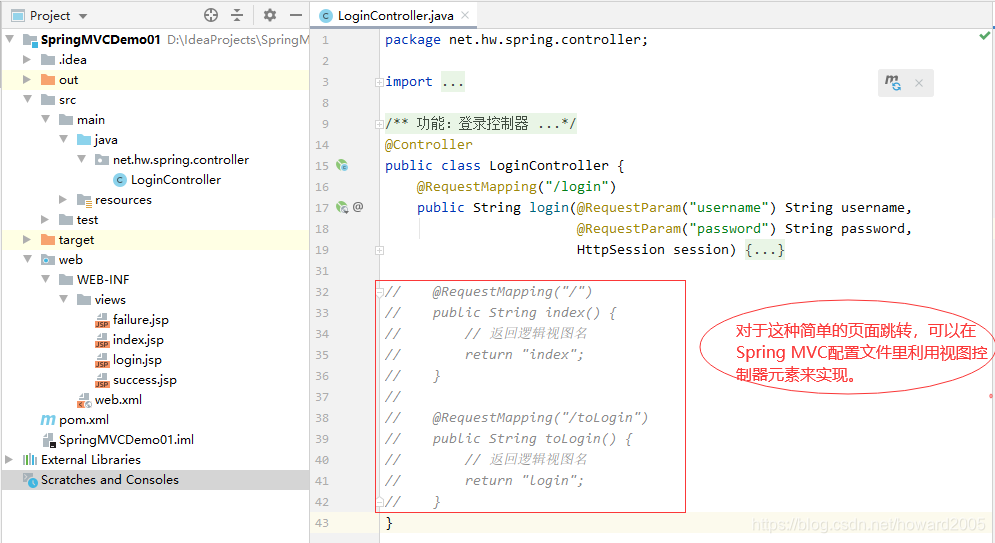Click @RequestMapping("/login") on line 16
995x543 pixels.
tap(517, 186)
